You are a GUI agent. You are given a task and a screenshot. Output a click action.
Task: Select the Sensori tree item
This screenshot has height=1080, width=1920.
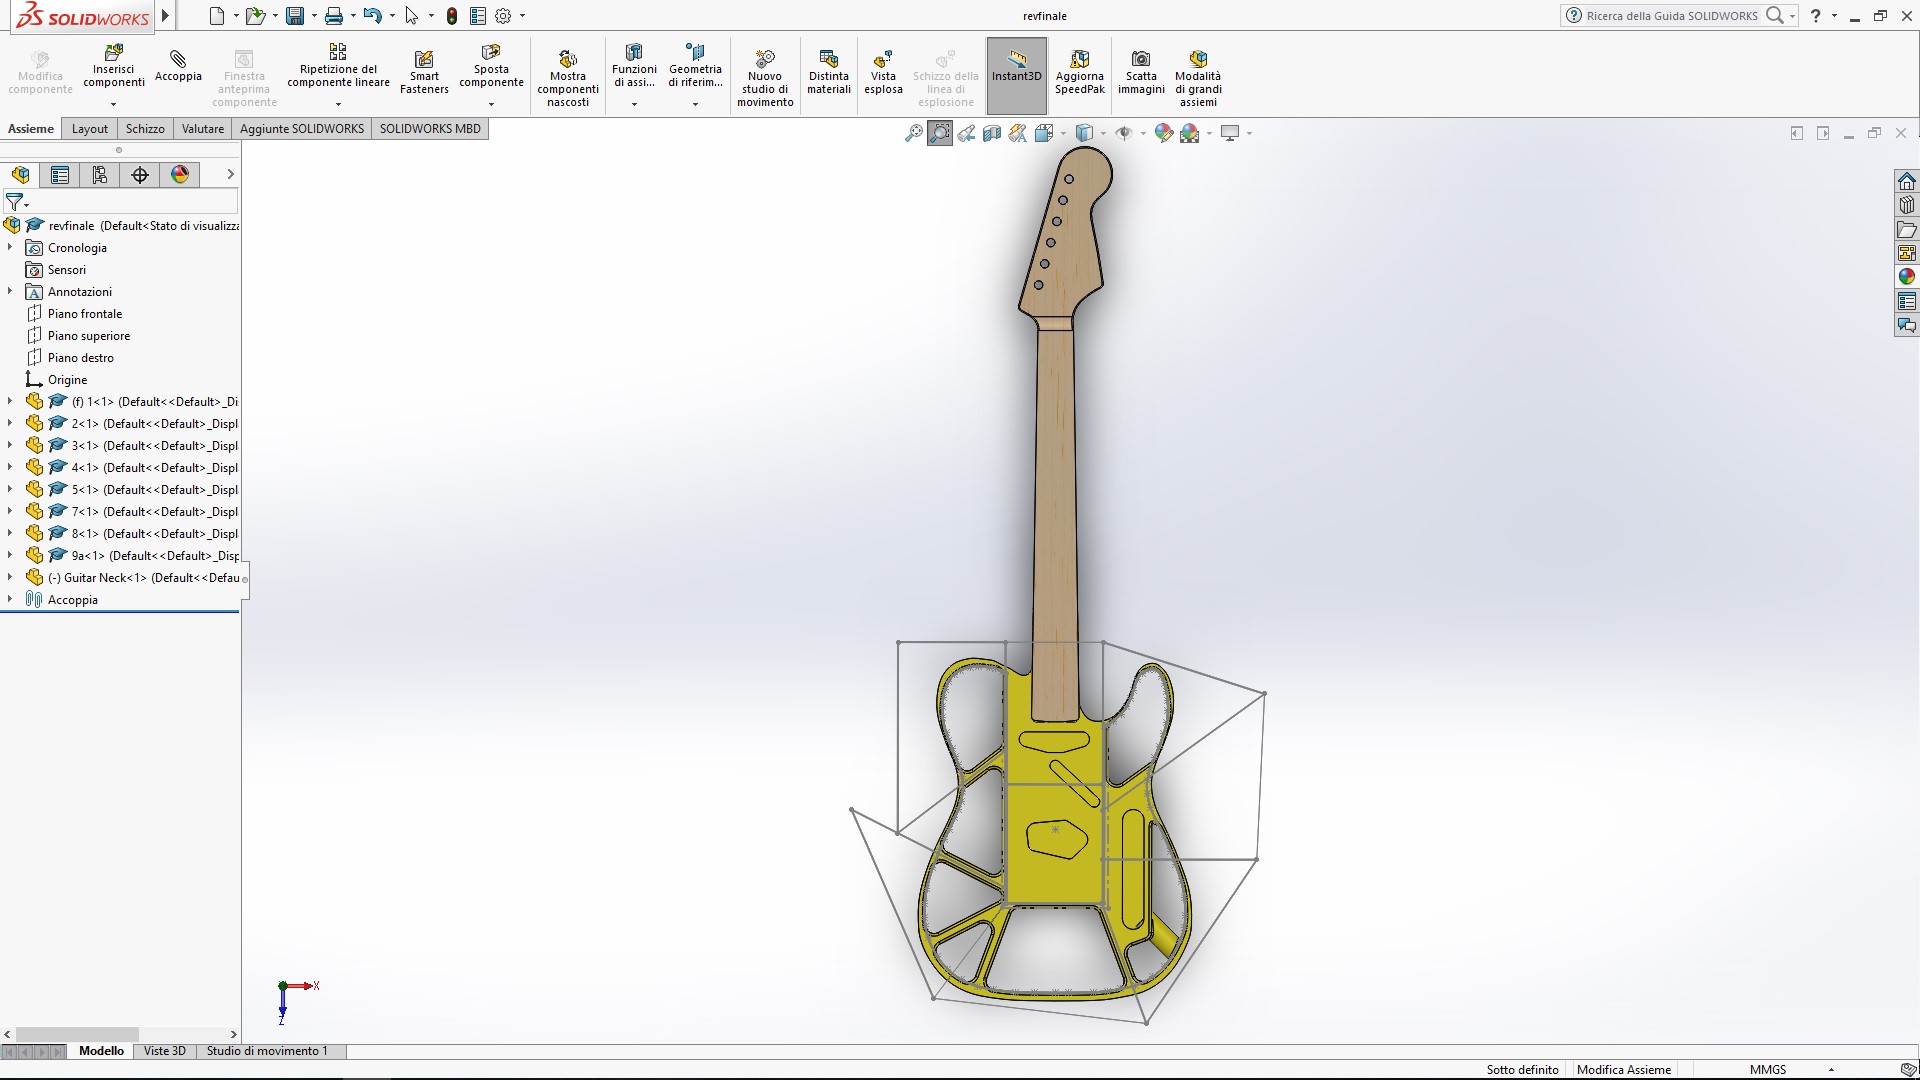(x=67, y=270)
